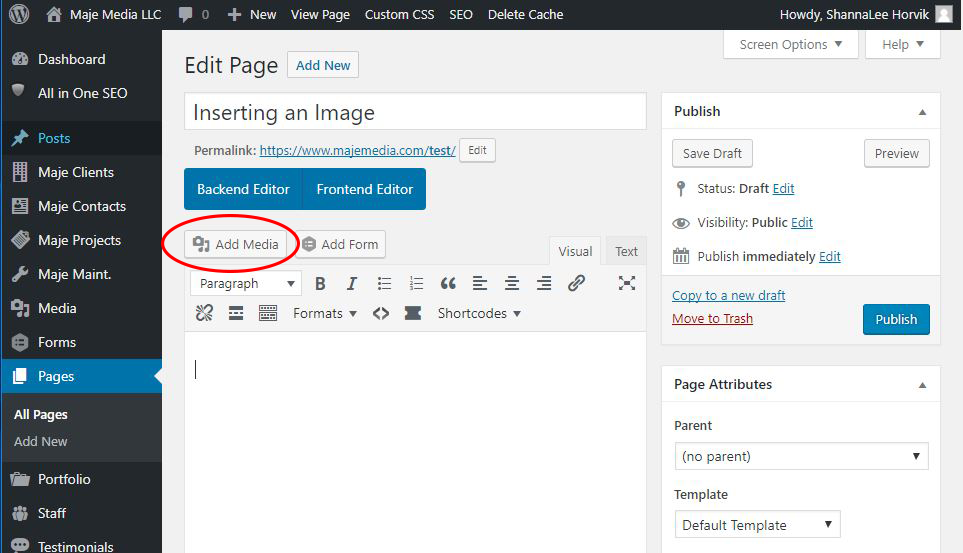Toggle italic formatting

[x=351, y=283]
